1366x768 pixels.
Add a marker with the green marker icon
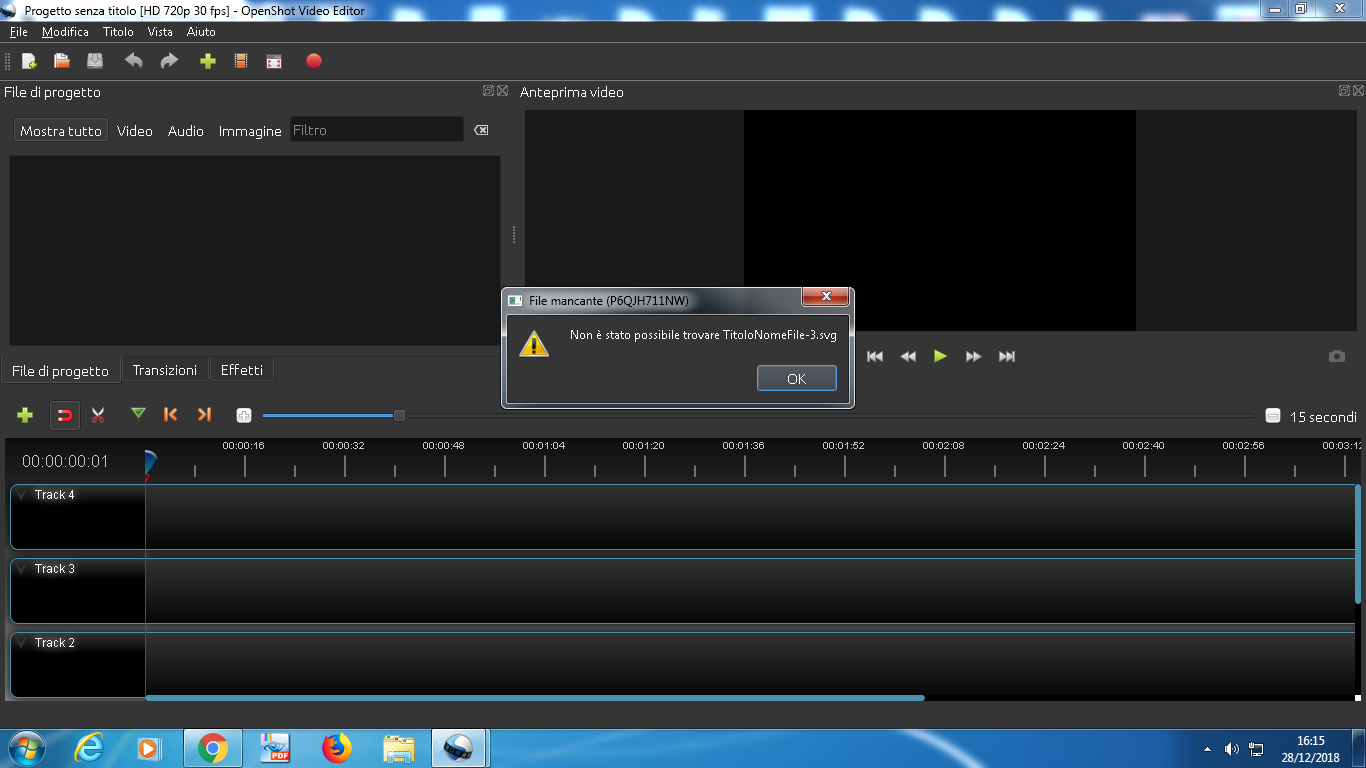pyautogui.click(x=138, y=414)
